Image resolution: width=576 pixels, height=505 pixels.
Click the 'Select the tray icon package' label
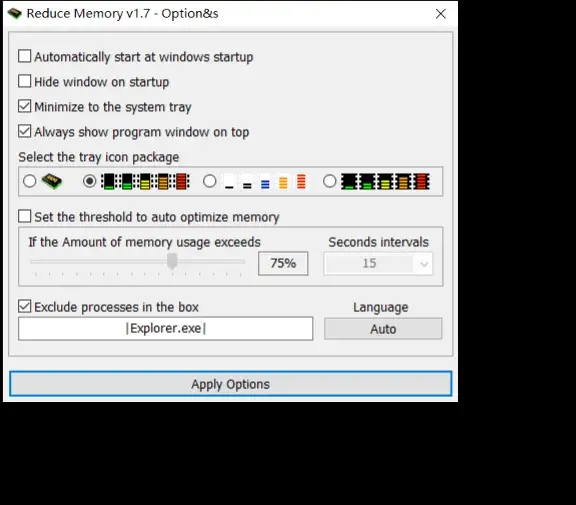click(x=99, y=157)
